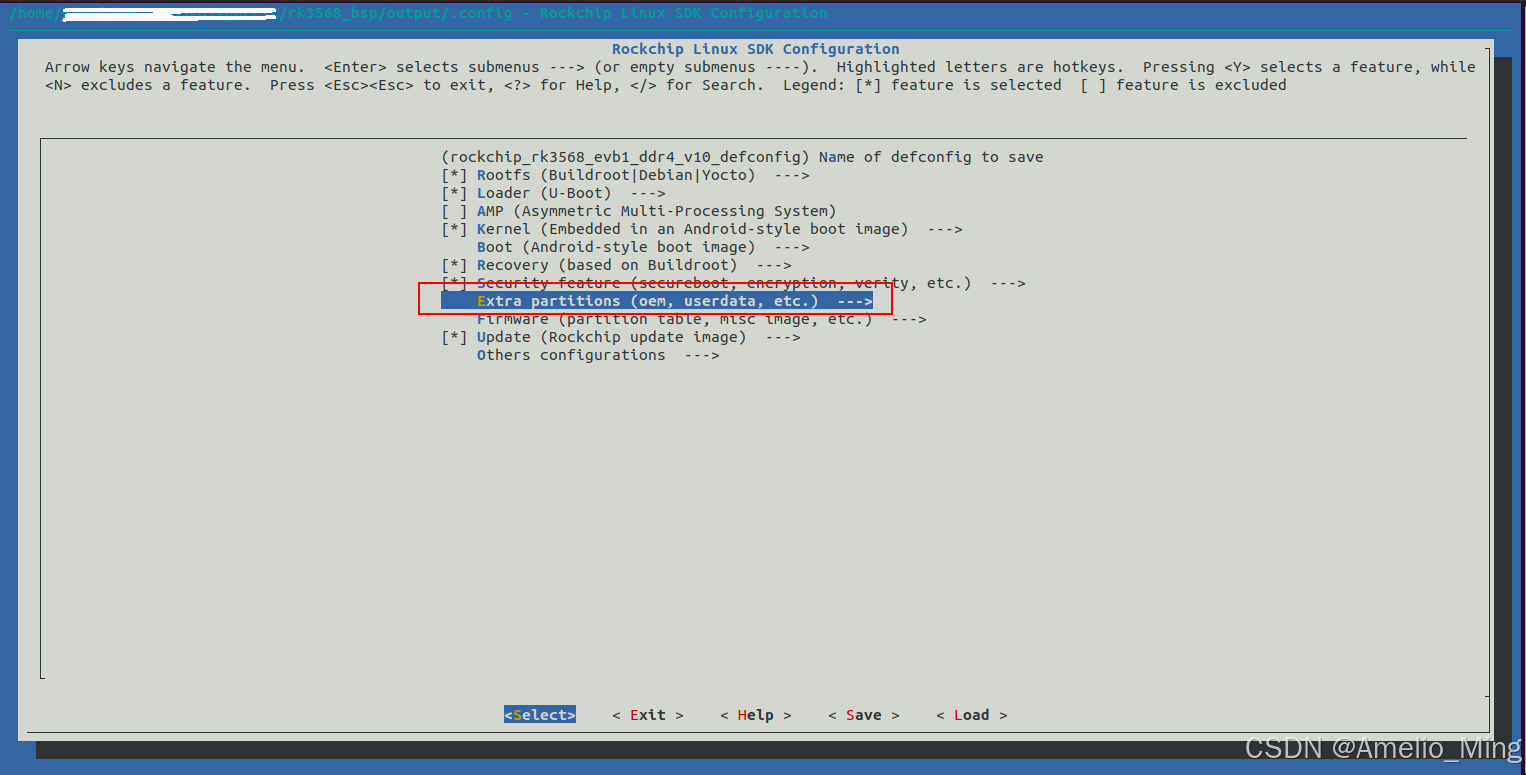Toggle the Loader (U-Boot) checkbox
The width and height of the screenshot is (1526, 775).
pyautogui.click(x=455, y=193)
